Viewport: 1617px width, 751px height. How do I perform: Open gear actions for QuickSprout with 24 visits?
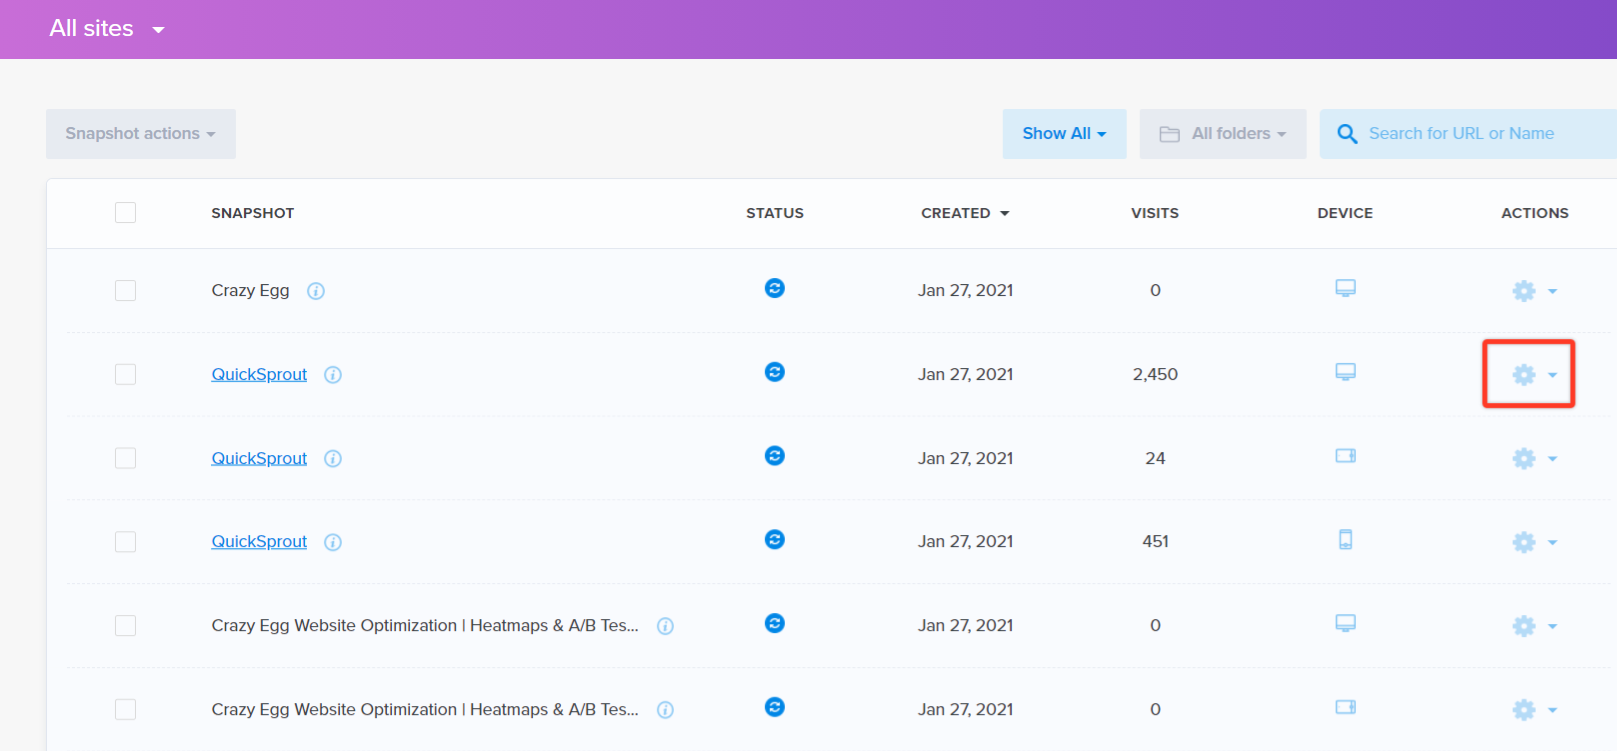coord(1534,459)
